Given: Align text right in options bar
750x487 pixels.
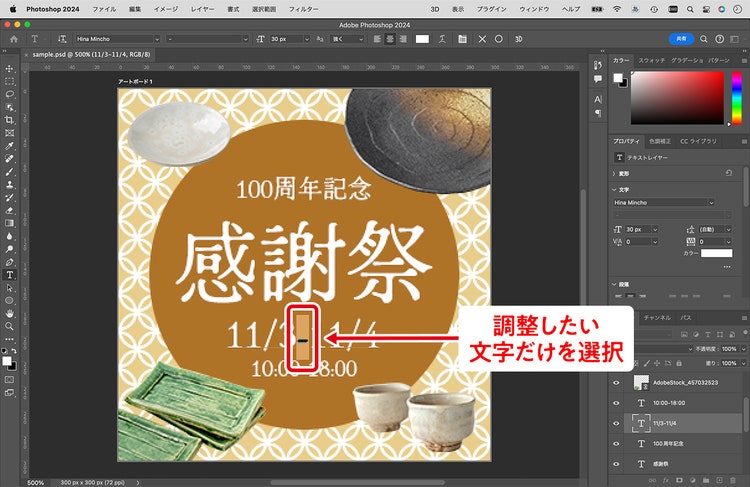Looking at the screenshot, I should point(403,39).
